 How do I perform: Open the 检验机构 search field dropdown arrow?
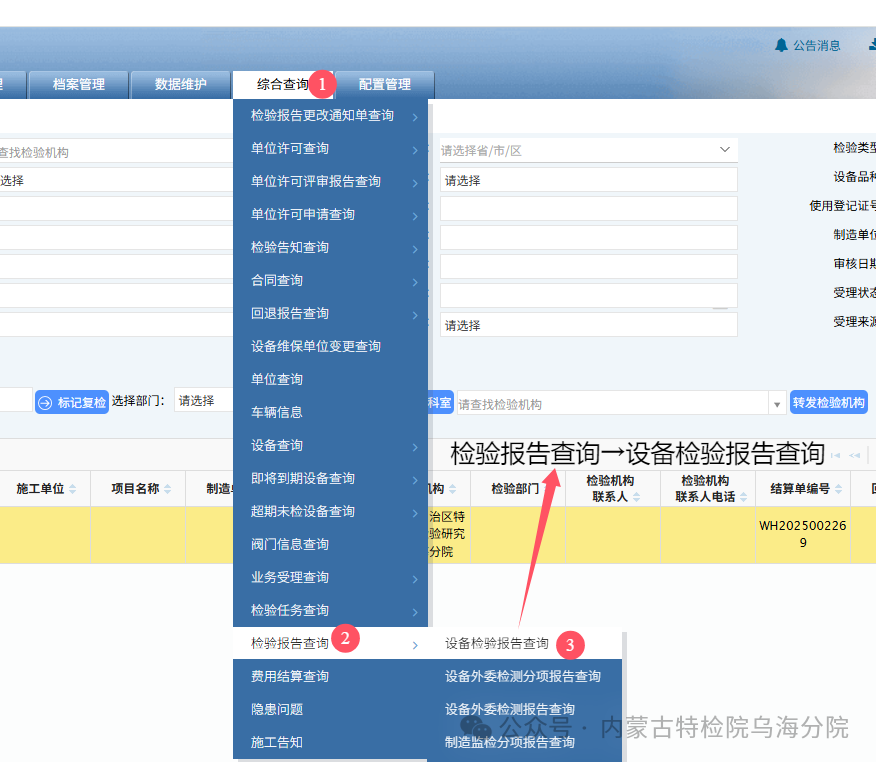[777, 401]
